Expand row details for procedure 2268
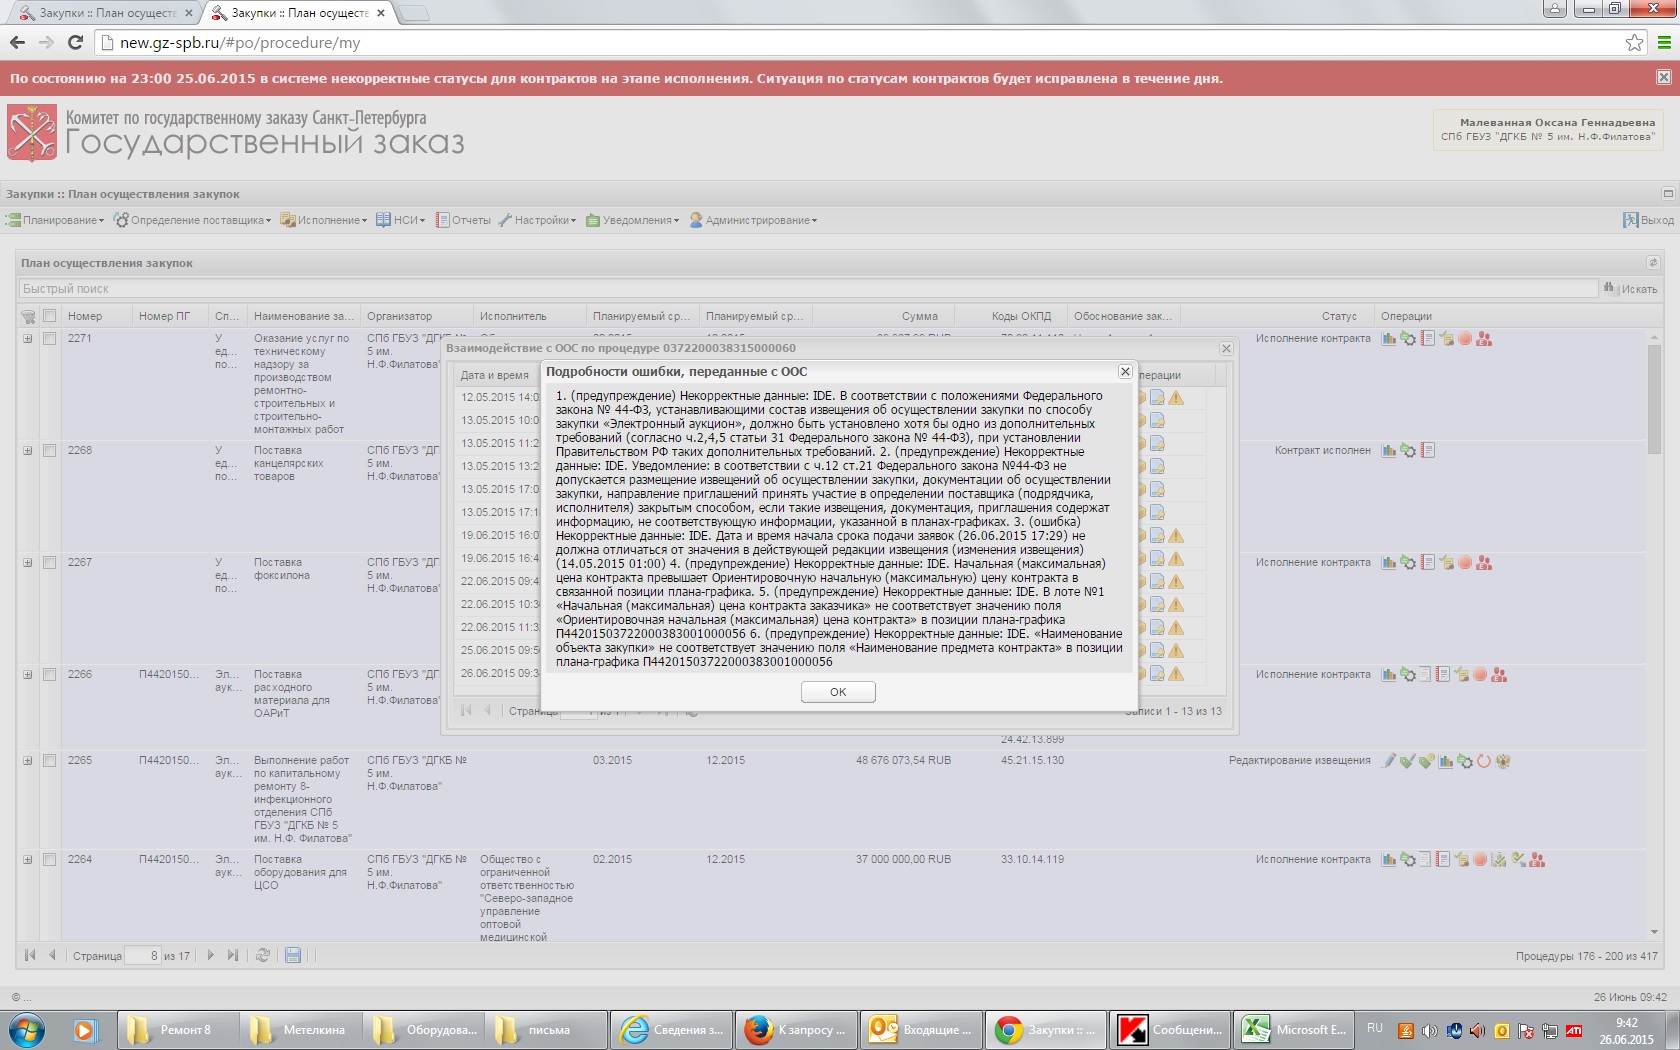 tap(28, 451)
